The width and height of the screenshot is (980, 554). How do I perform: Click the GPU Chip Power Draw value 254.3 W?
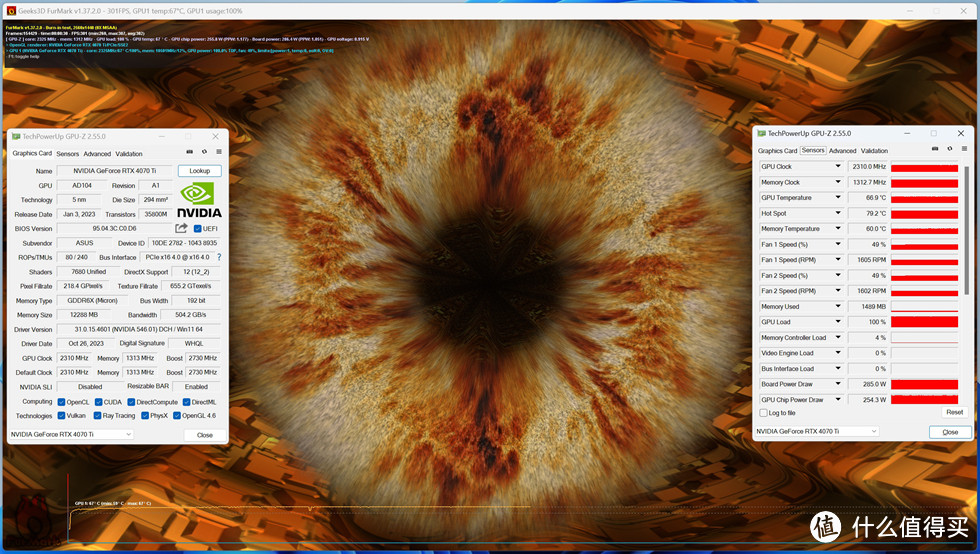tap(868, 400)
